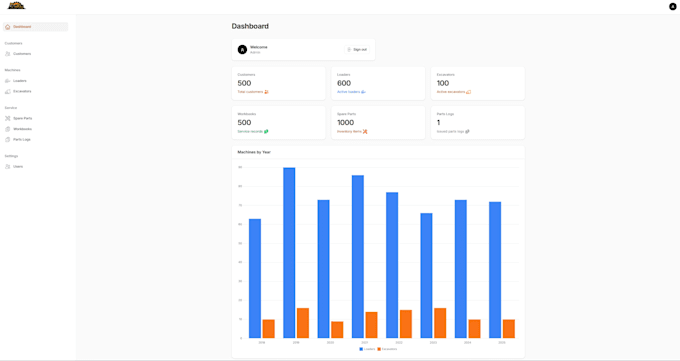Viewport: 680px width, 361px height.
Task: Toggle the Loaders legend blue swatch
Action: [361, 349]
